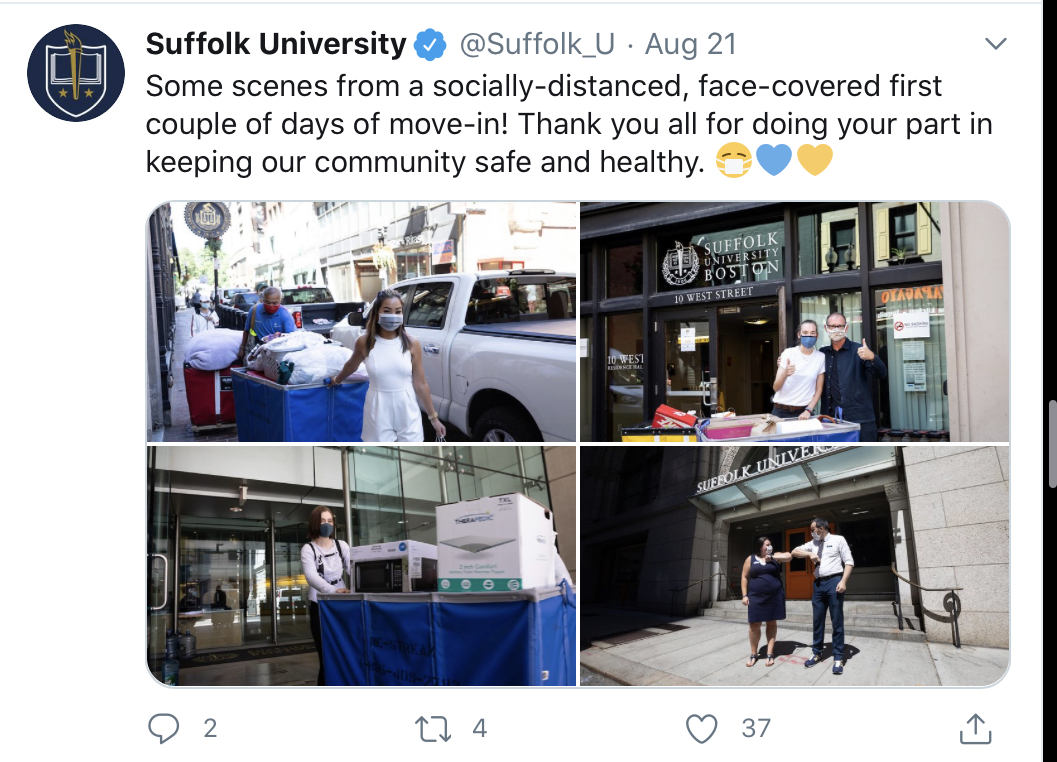The width and height of the screenshot is (1057, 762).
Task: Retweet this Suffolk University post
Action: (x=433, y=728)
